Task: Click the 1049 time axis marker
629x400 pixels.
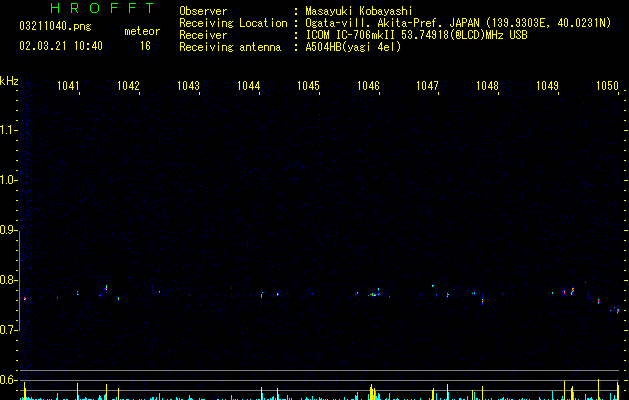Action: [547, 86]
